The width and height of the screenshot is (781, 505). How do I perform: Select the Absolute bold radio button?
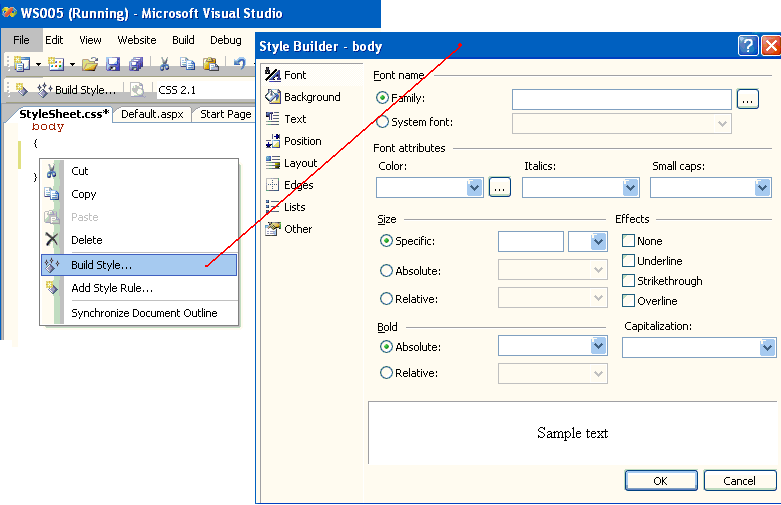(x=386, y=346)
